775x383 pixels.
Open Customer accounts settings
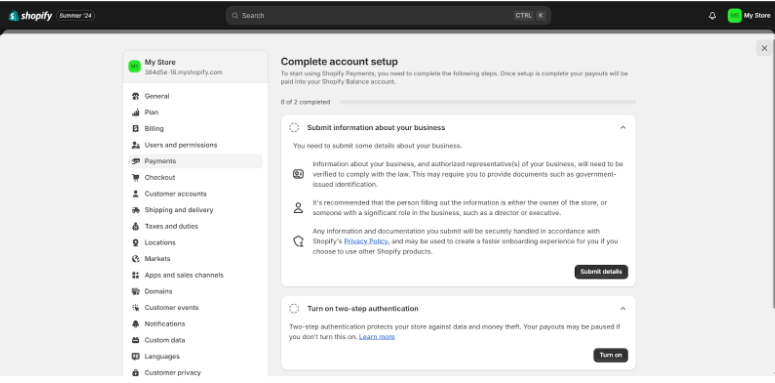point(196,194)
